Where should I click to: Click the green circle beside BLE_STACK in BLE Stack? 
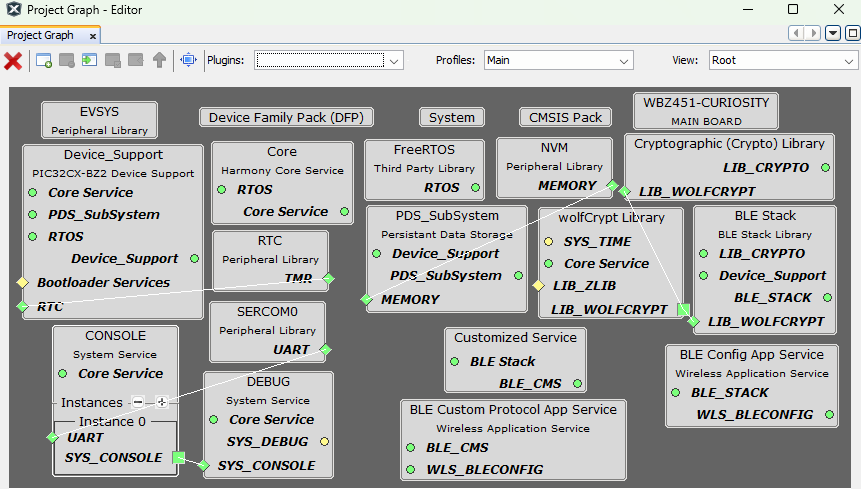(x=828, y=297)
